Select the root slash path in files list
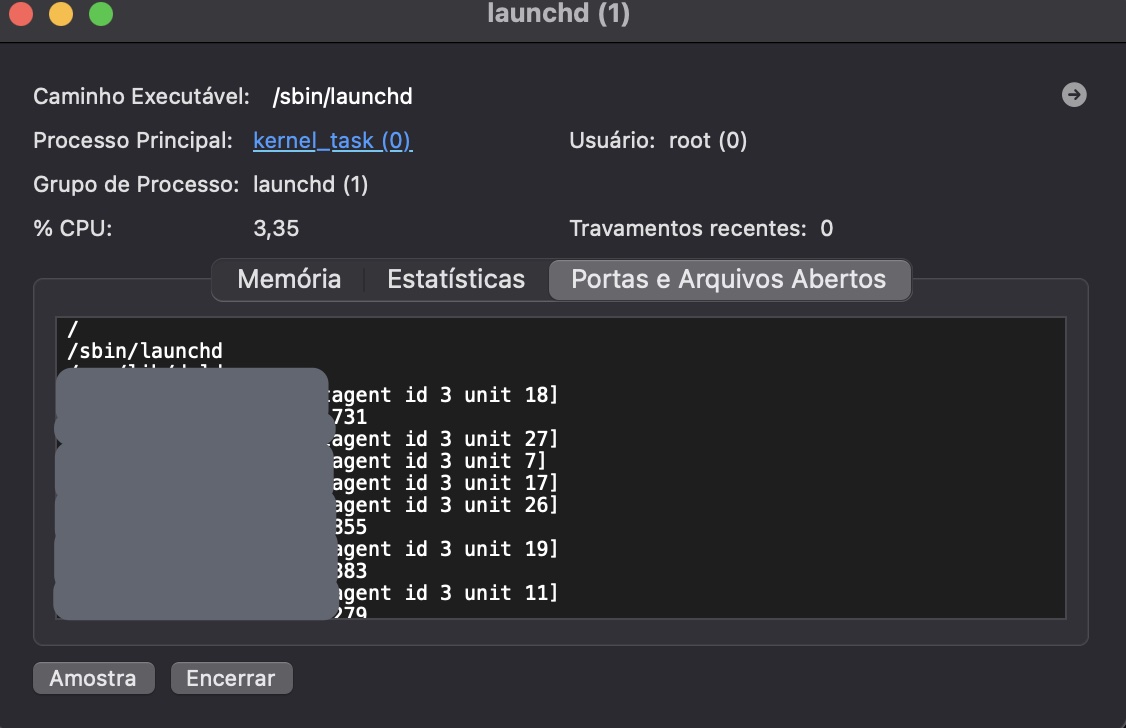Viewport: 1126px width, 728px height. pyautogui.click(x=71, y=328)
